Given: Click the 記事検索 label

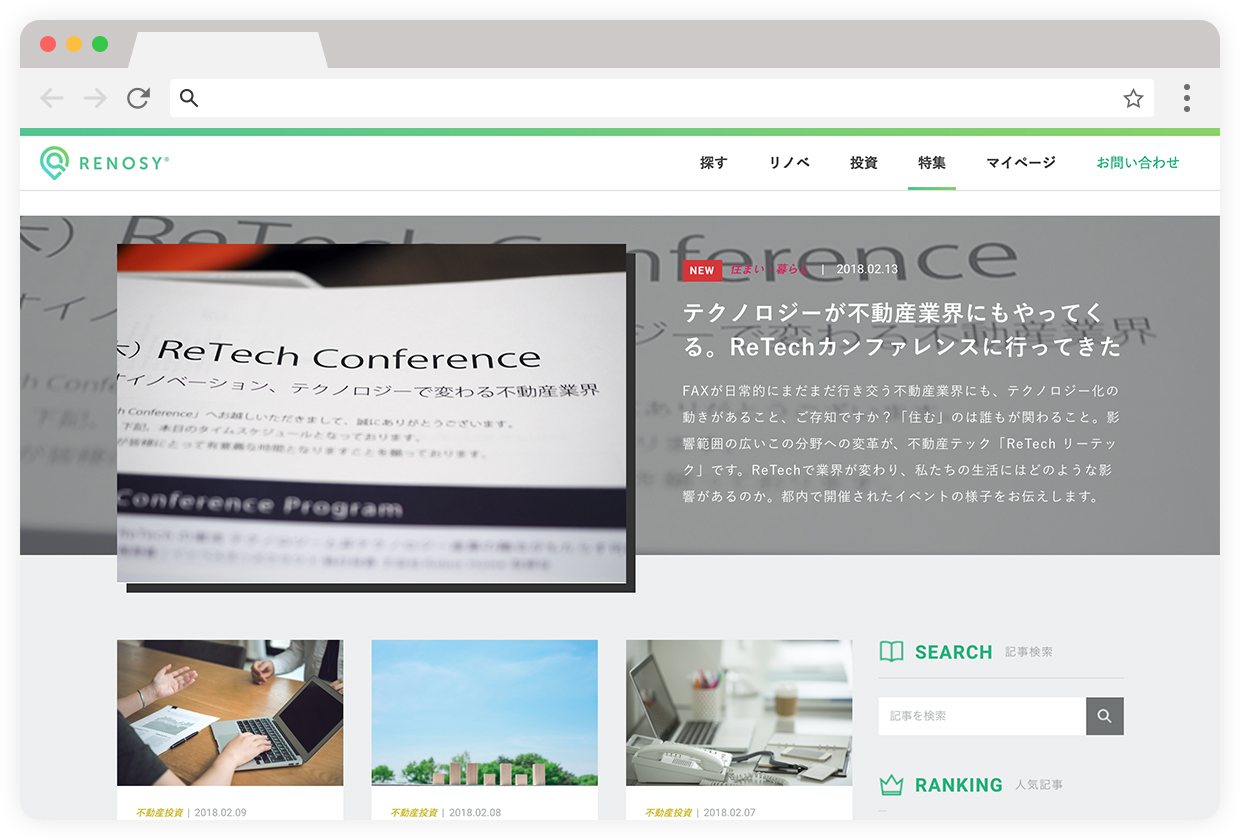Looking at the screenshot, I should coord(1029,653).
